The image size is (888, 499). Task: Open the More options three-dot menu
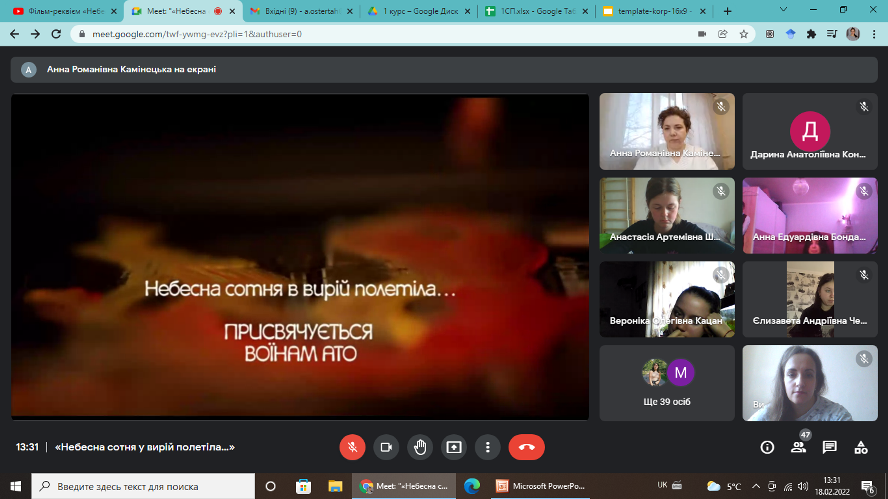pyautogui.click(x=488, y=447)
